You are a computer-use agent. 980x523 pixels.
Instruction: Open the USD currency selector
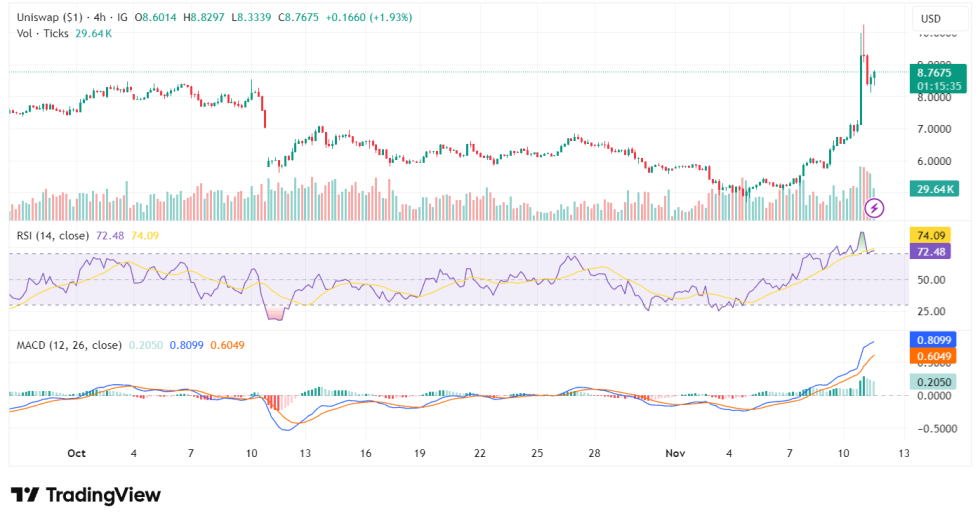[930, 18]
